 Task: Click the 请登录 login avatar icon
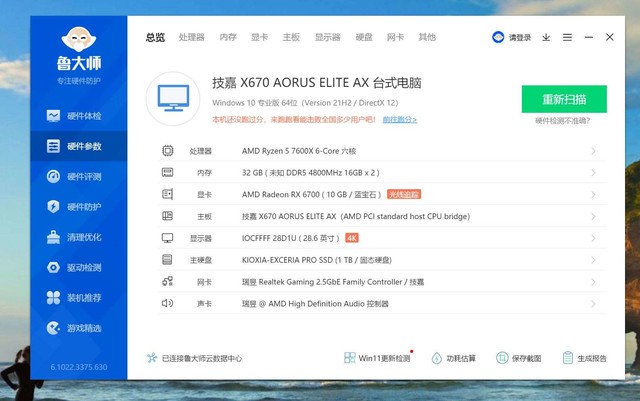coord(498,37)
